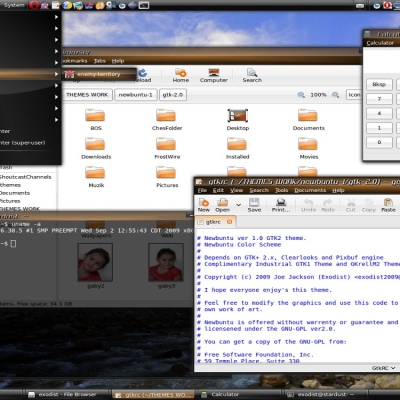This screenshot has height=400, width=400.
Task: Open the file browser Help menu
Action: [x=118, y=61]
